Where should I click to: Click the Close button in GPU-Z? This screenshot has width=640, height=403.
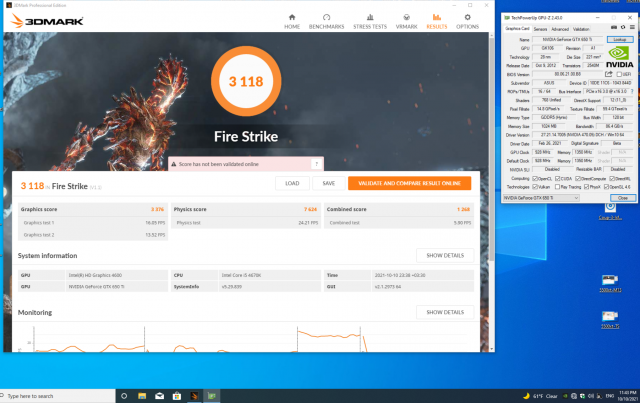point(623,198)
